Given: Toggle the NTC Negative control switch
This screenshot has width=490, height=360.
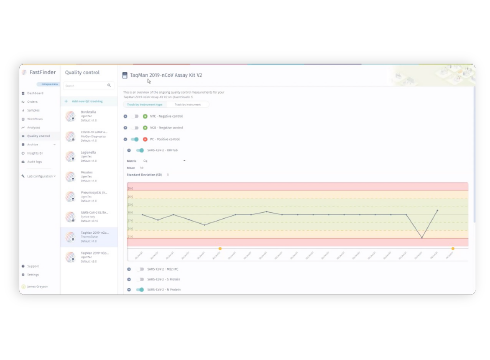Looking at the screenshot, I should (135, 116).
